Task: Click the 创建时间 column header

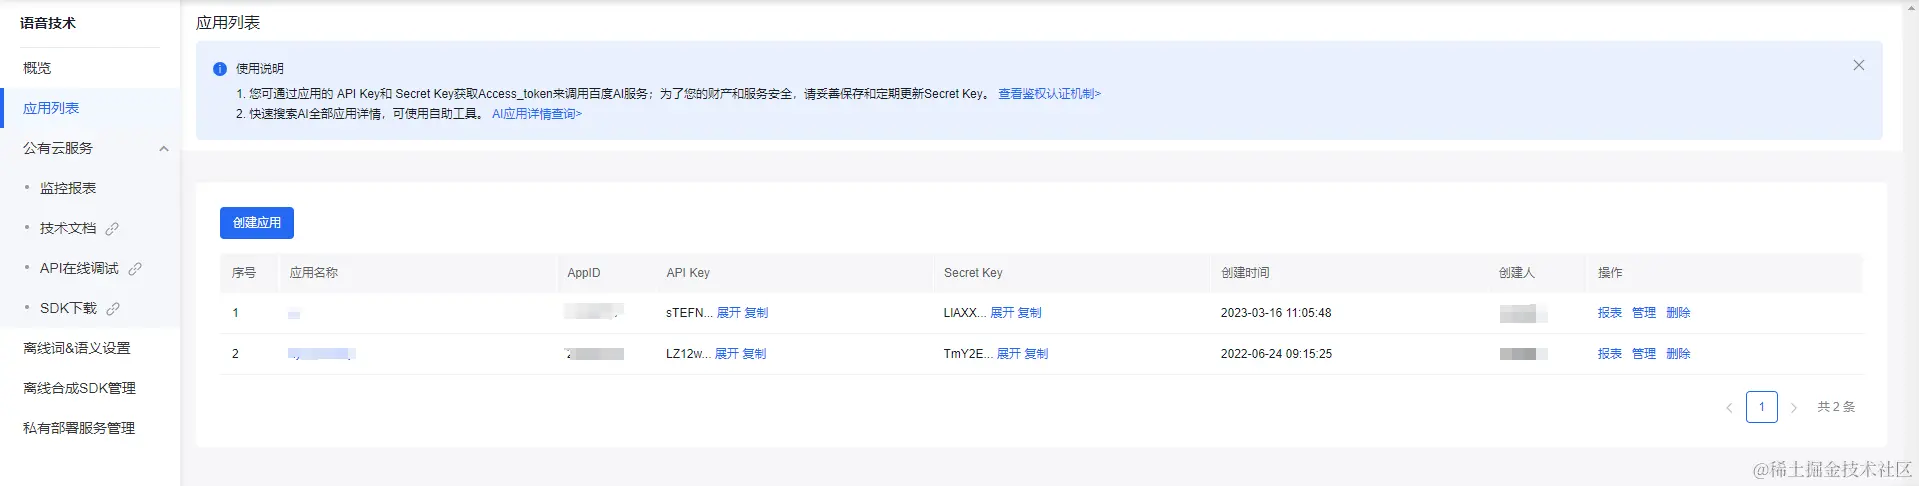Action: click(1245, 273)
